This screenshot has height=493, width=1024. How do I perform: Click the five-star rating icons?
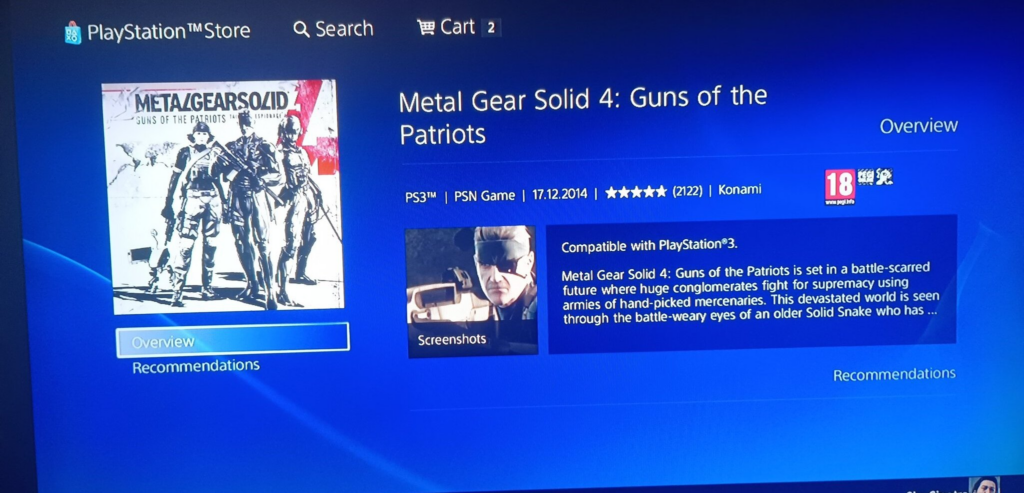[635, 192]
